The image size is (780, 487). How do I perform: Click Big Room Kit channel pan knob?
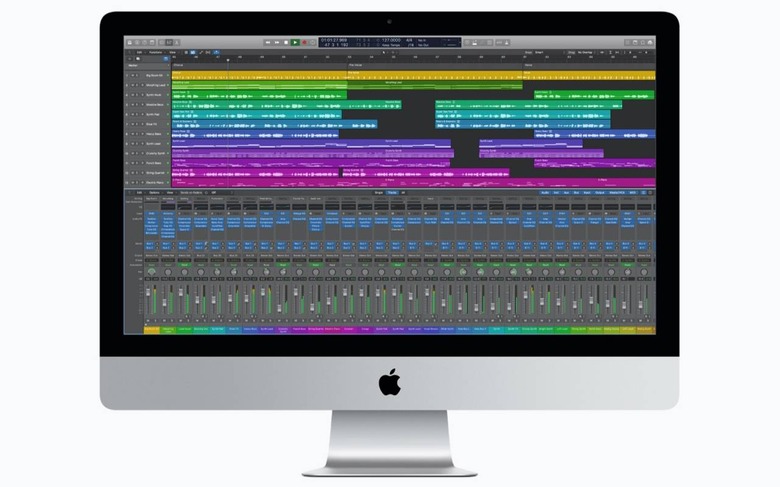(151, 272)
